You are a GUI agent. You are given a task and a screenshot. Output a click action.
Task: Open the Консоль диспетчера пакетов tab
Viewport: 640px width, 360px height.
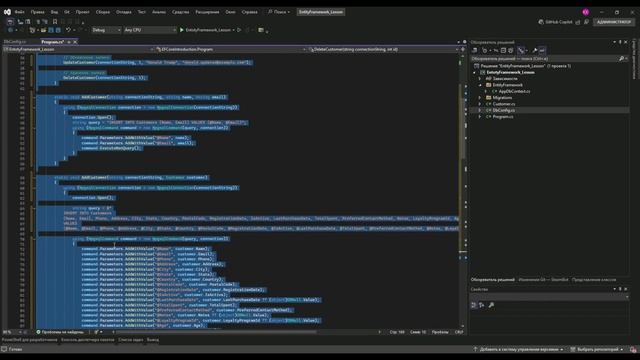pos(87,340)
